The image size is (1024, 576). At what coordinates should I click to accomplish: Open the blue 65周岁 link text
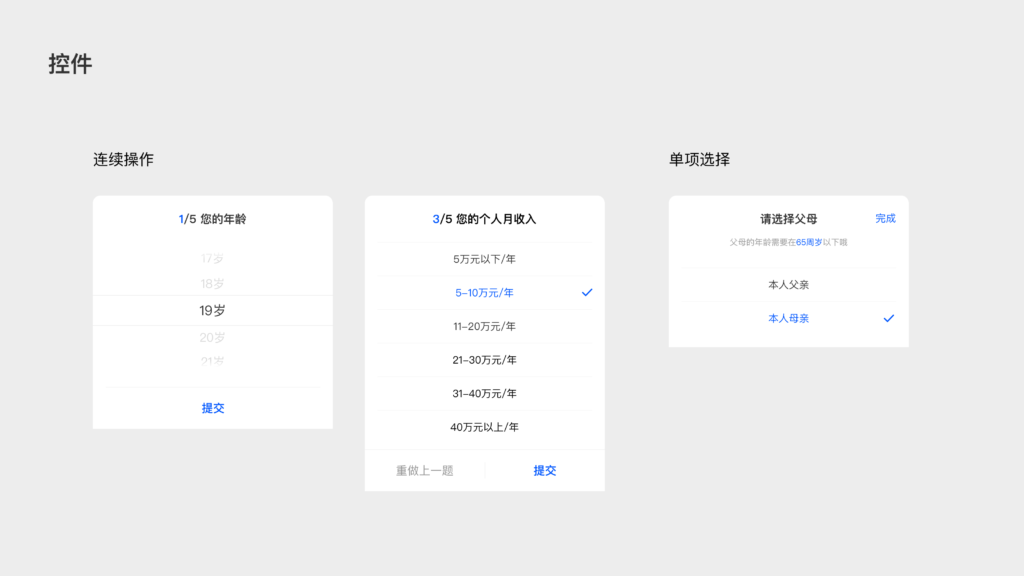coord(808,242)
